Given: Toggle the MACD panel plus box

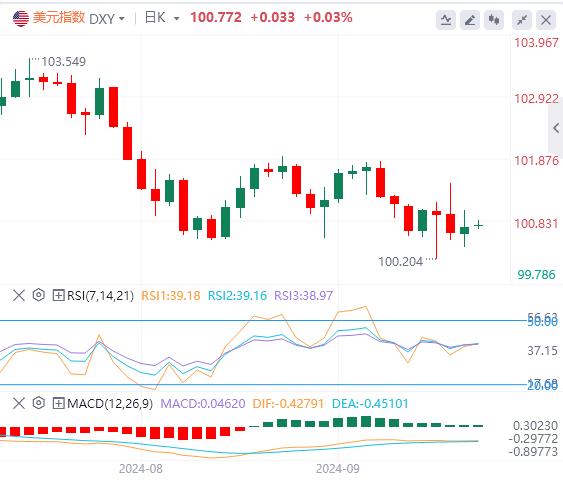Looking at the screenshot, I should click(58, 403).
